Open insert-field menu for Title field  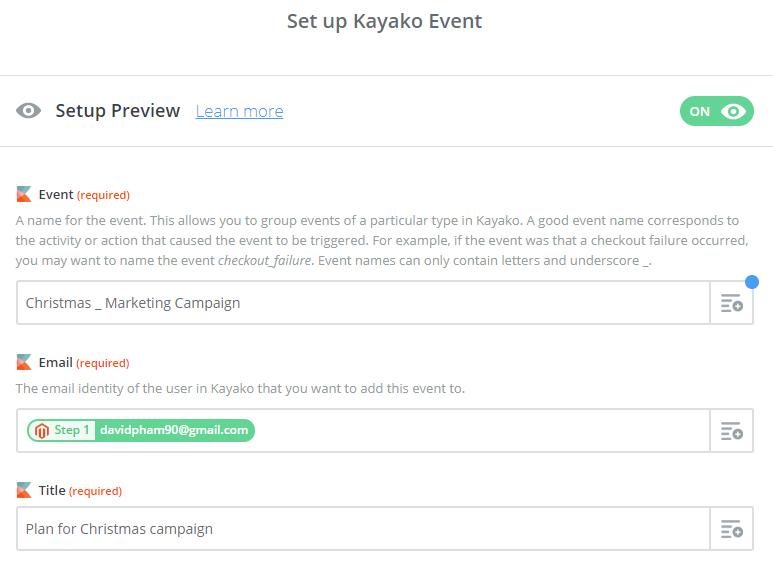pos(731,529)
